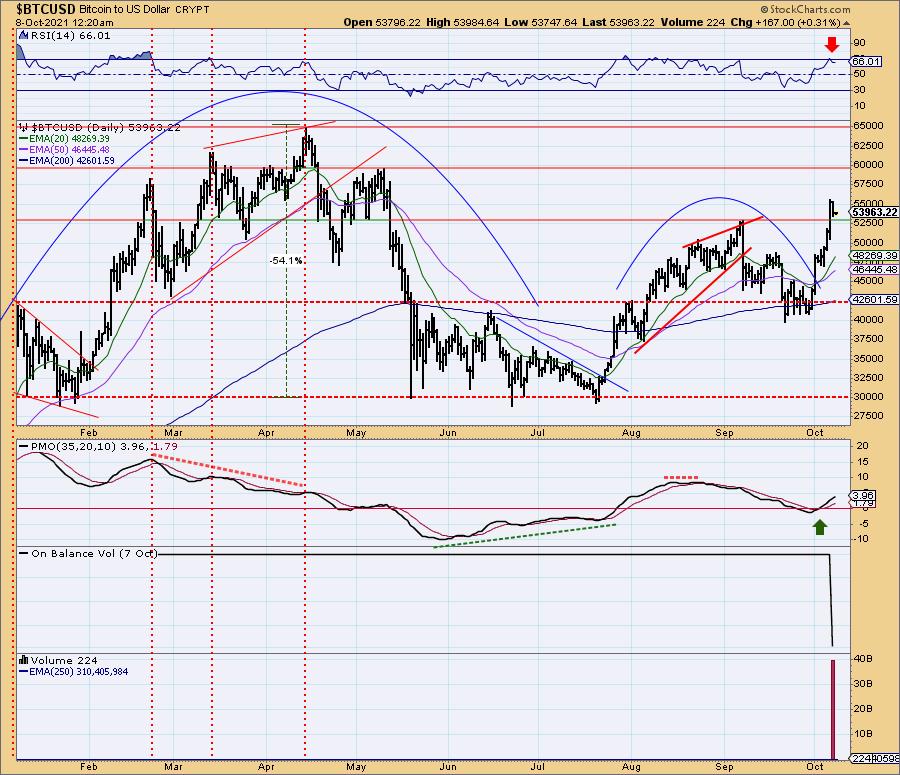
Task: Click the RSI(14) indicator panel icon
Action: coord(23,35)
